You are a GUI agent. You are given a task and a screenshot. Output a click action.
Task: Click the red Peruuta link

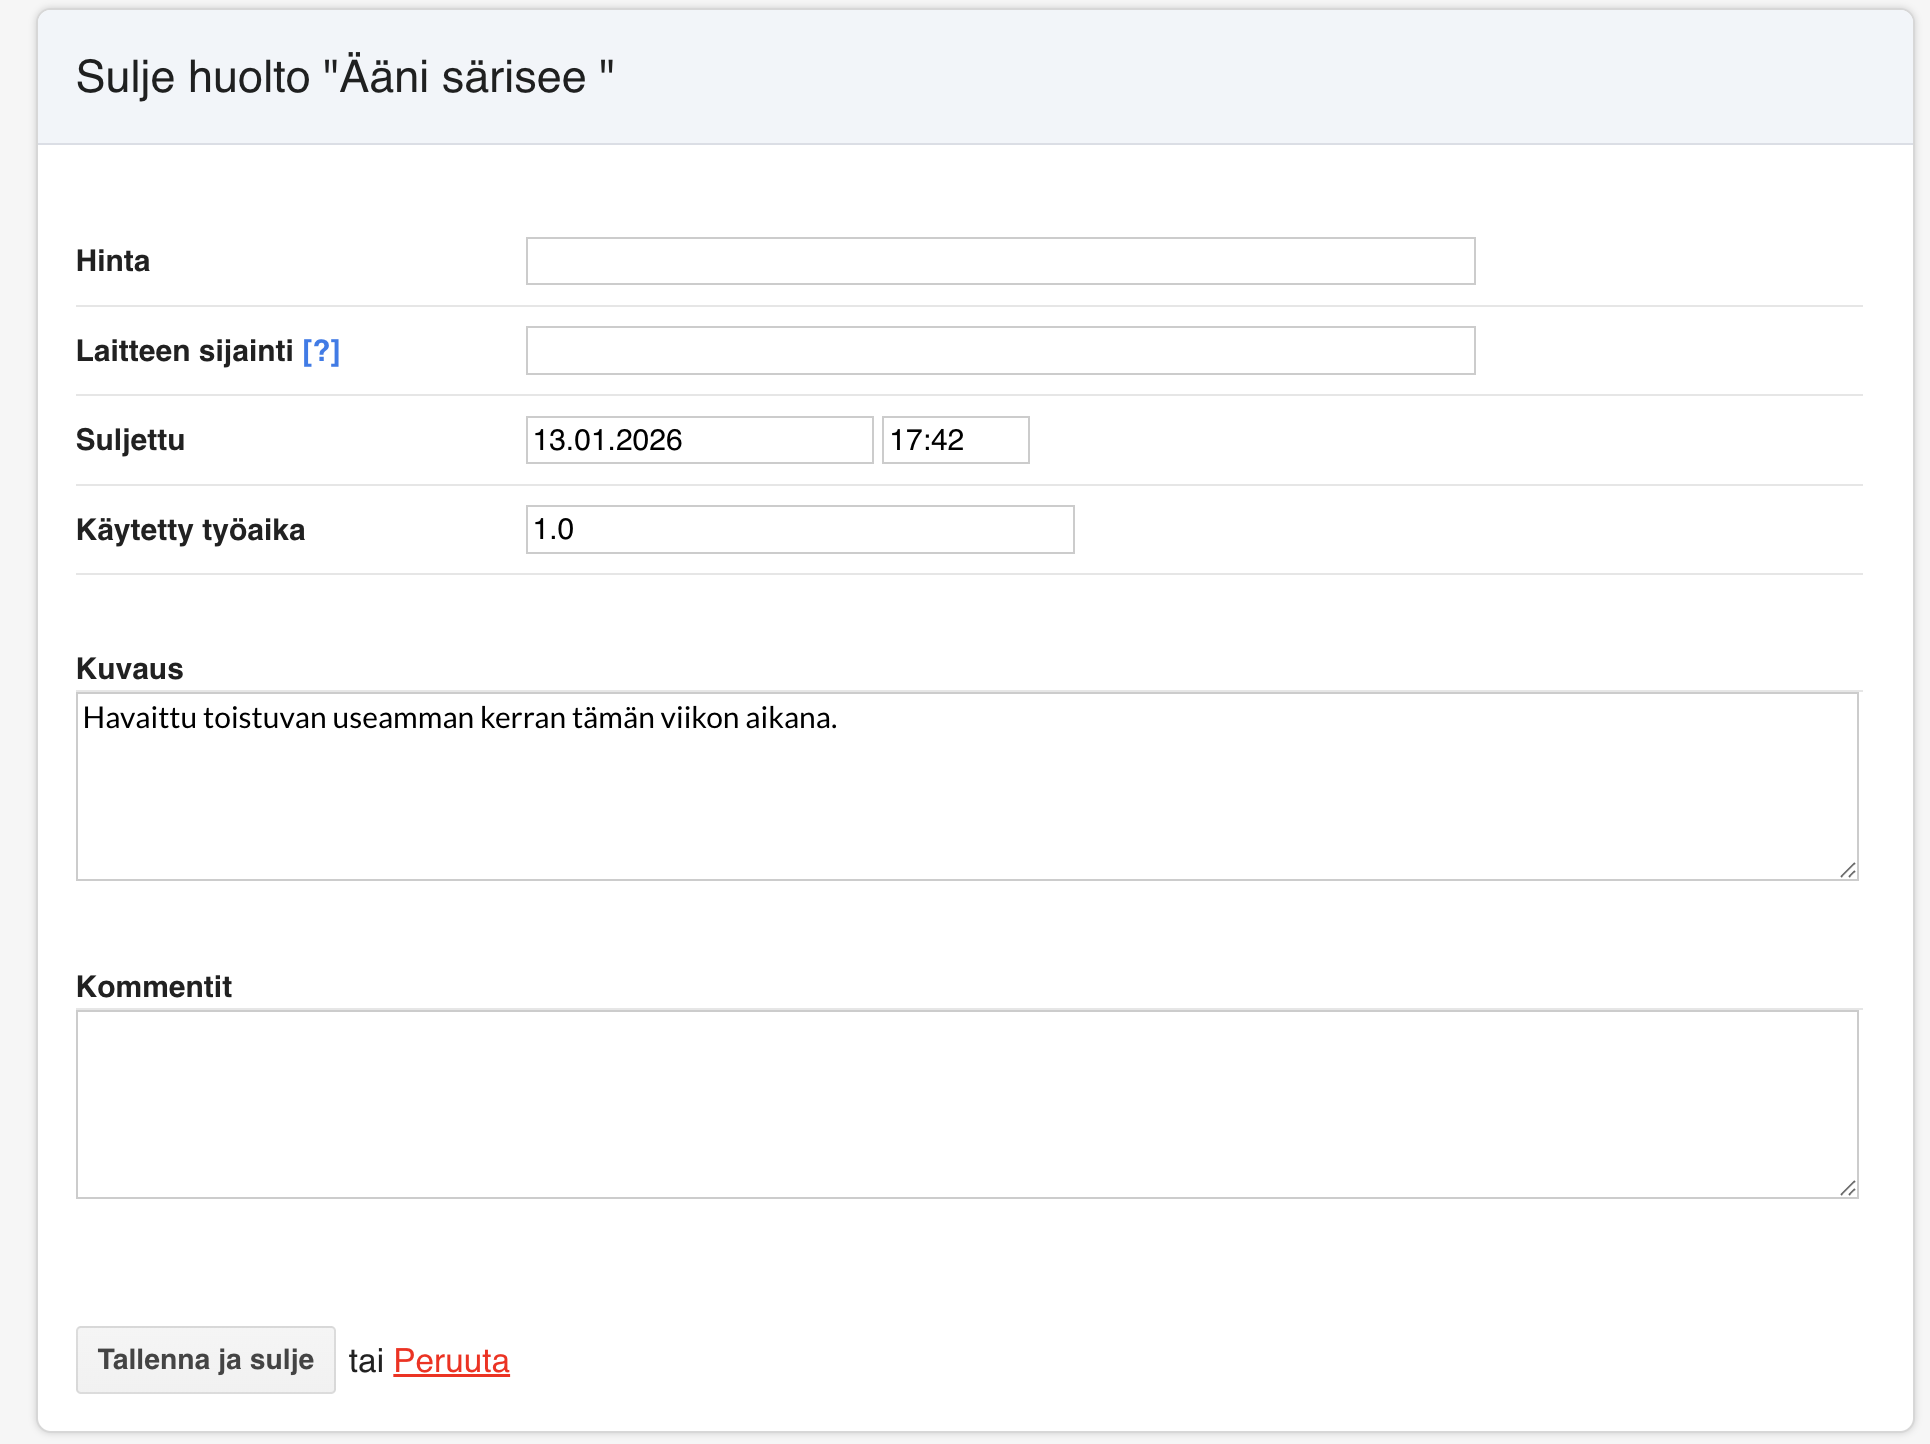click(x=451, y=1361)
